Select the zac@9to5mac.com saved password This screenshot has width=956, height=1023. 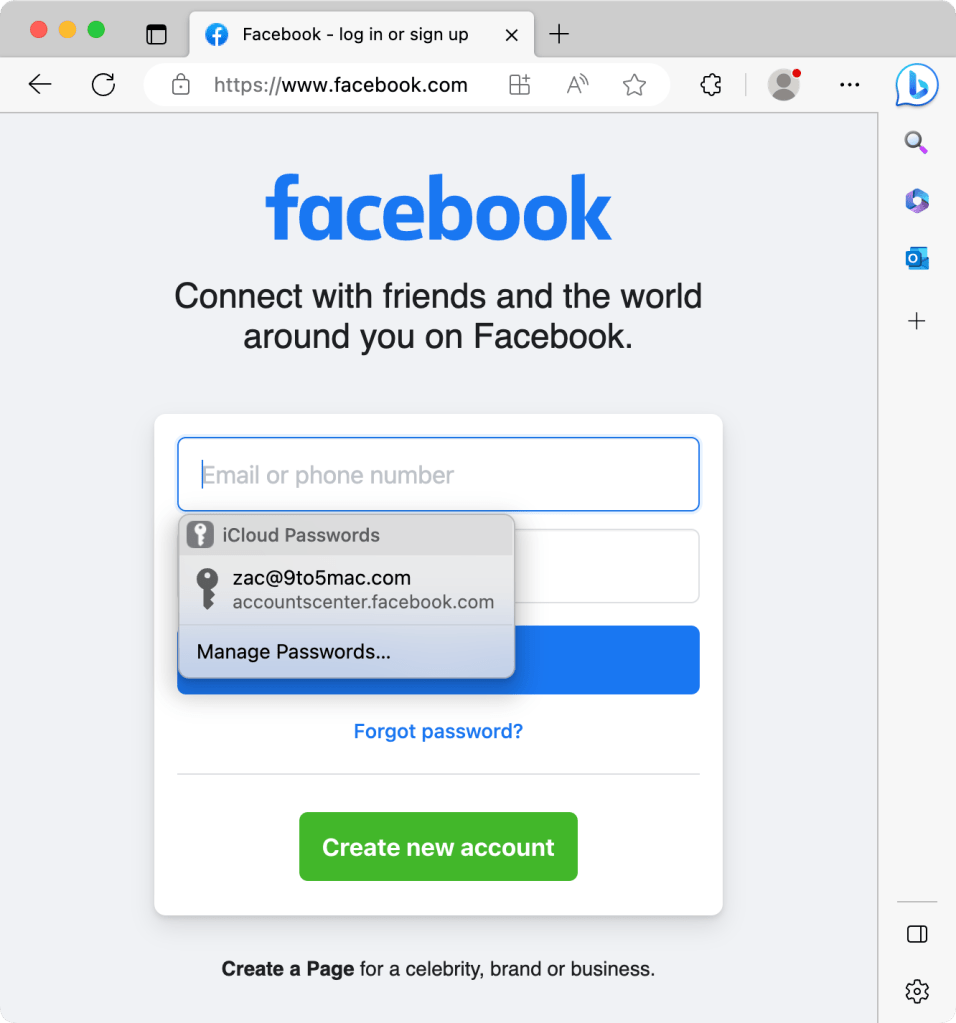click(x=347, y=590)
